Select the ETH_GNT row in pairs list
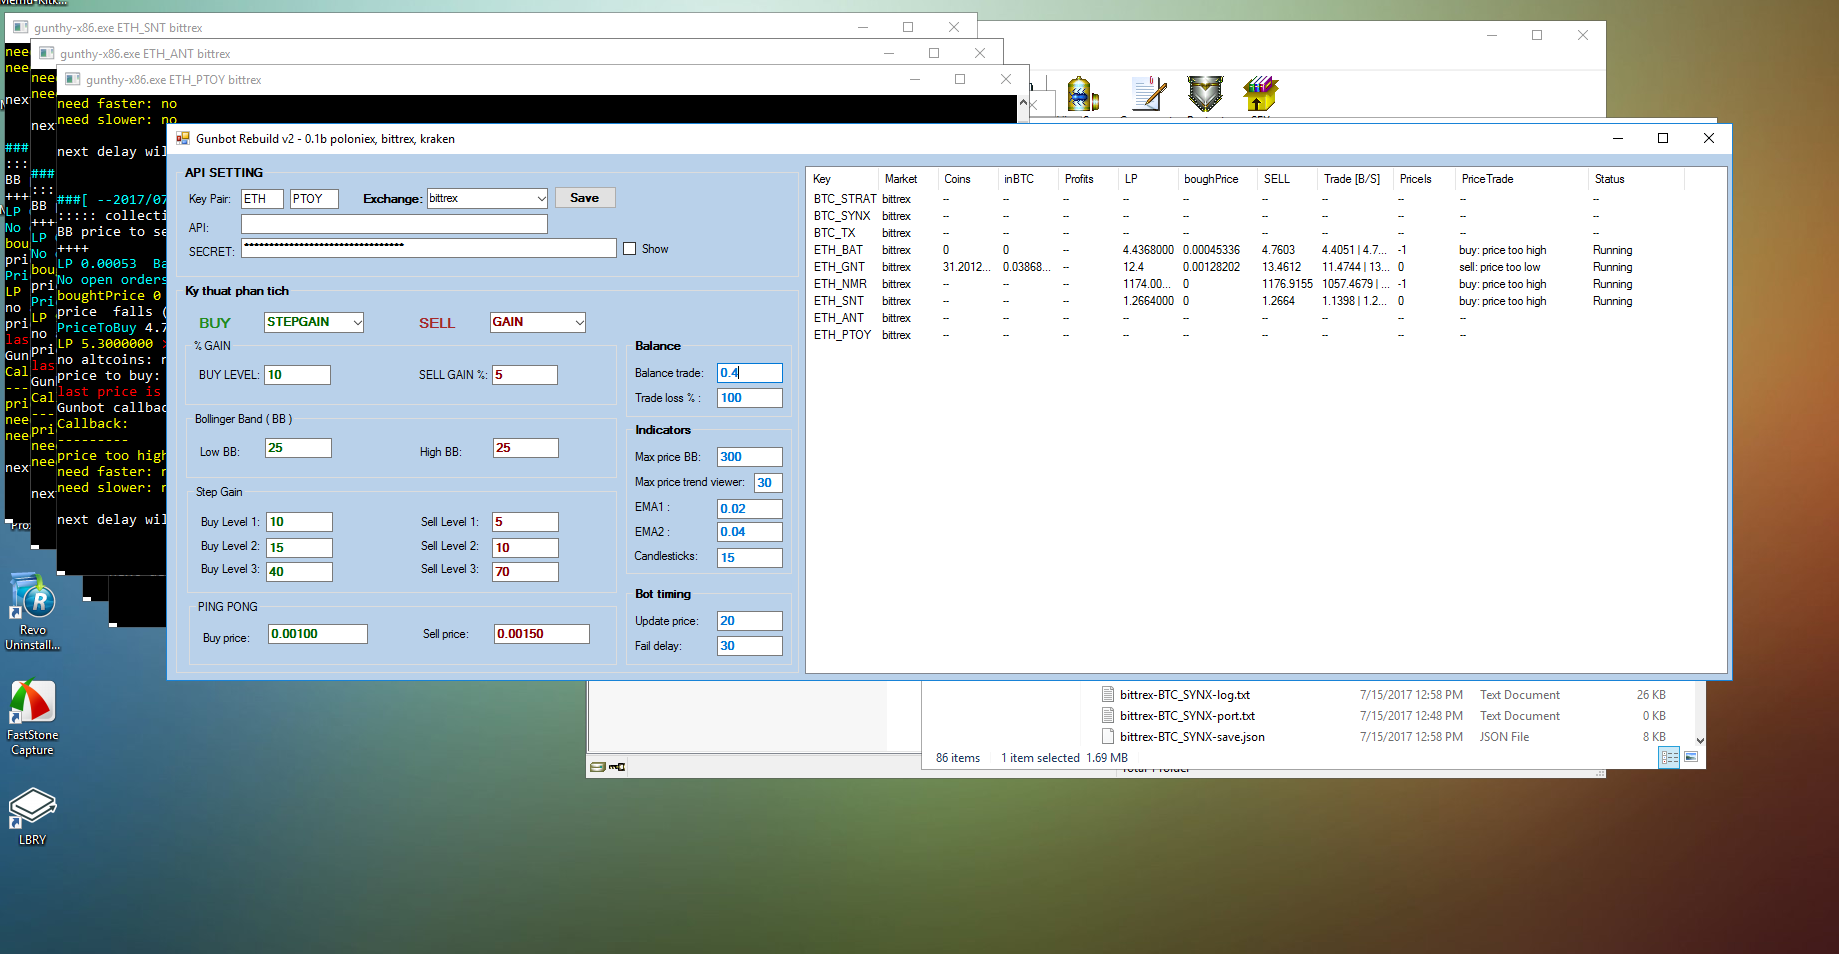 (839, 267)
